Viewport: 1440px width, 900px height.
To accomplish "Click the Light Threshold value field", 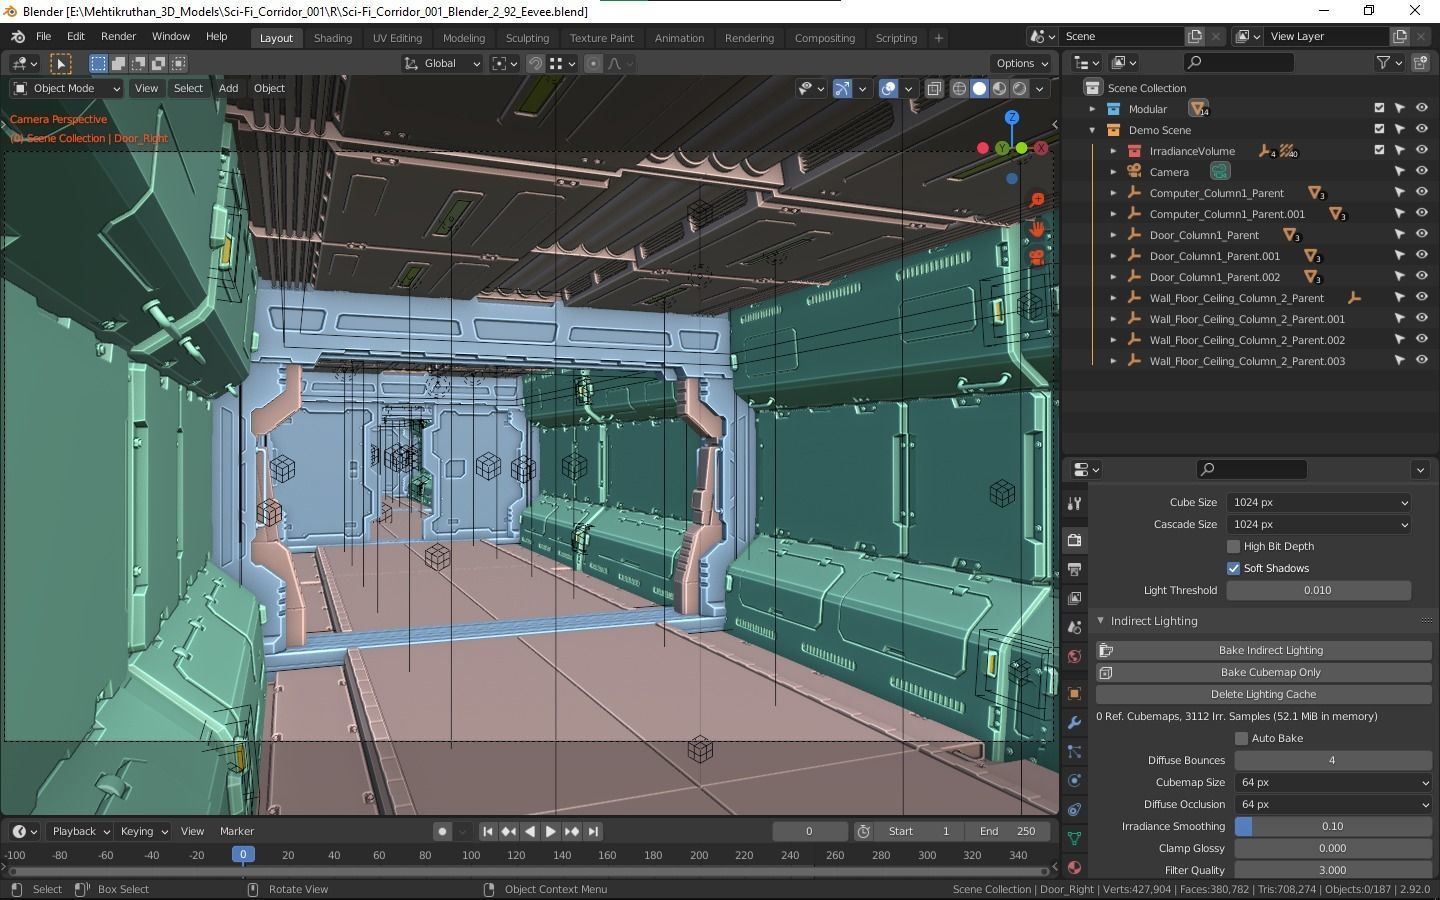I will point(1319,590).
